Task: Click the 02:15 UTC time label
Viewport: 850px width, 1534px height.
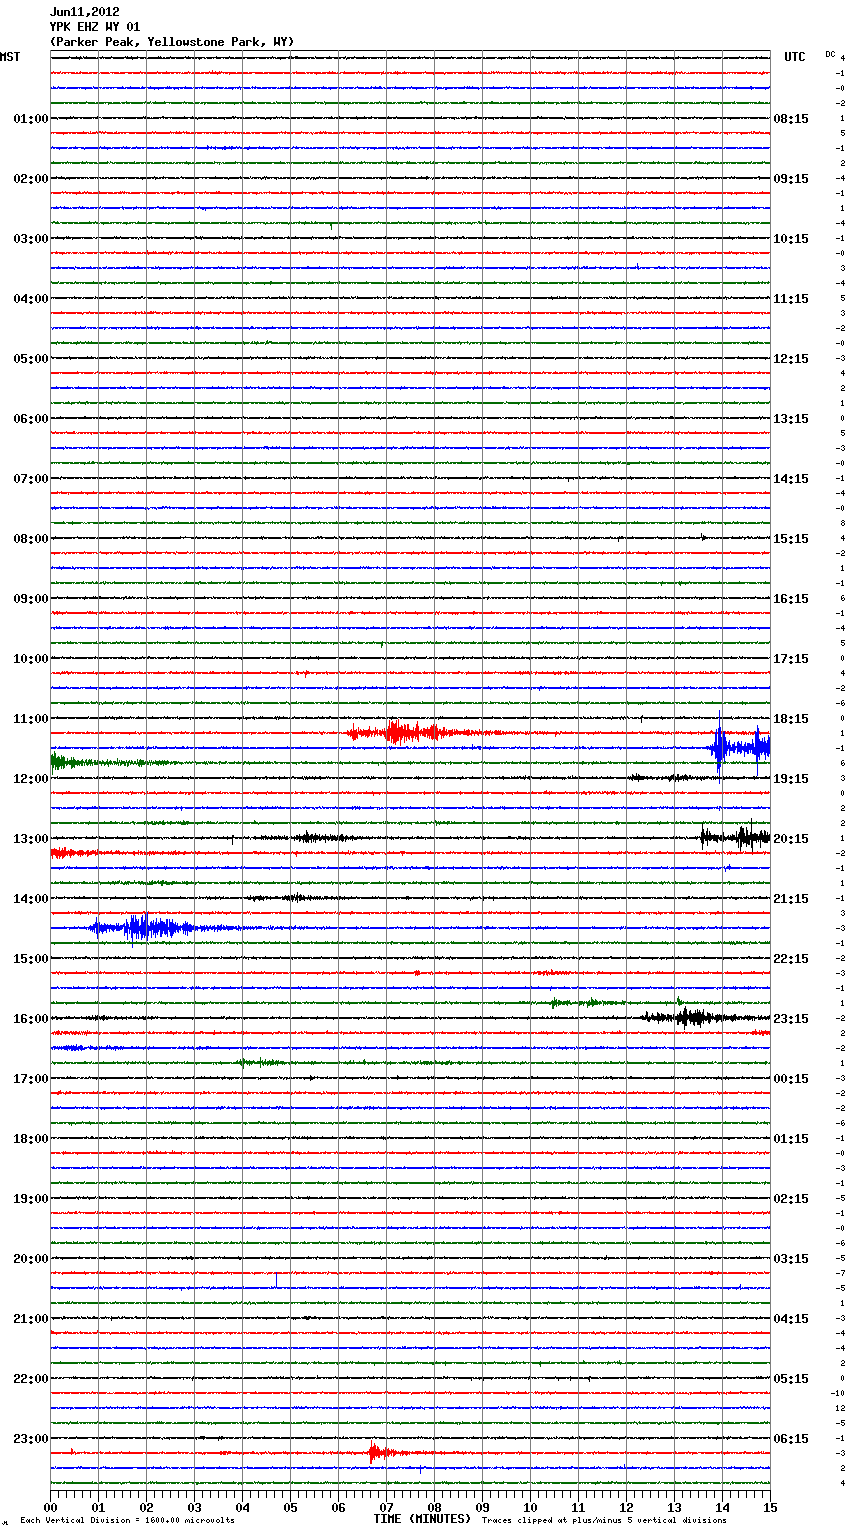Action: coord(791,1199)
